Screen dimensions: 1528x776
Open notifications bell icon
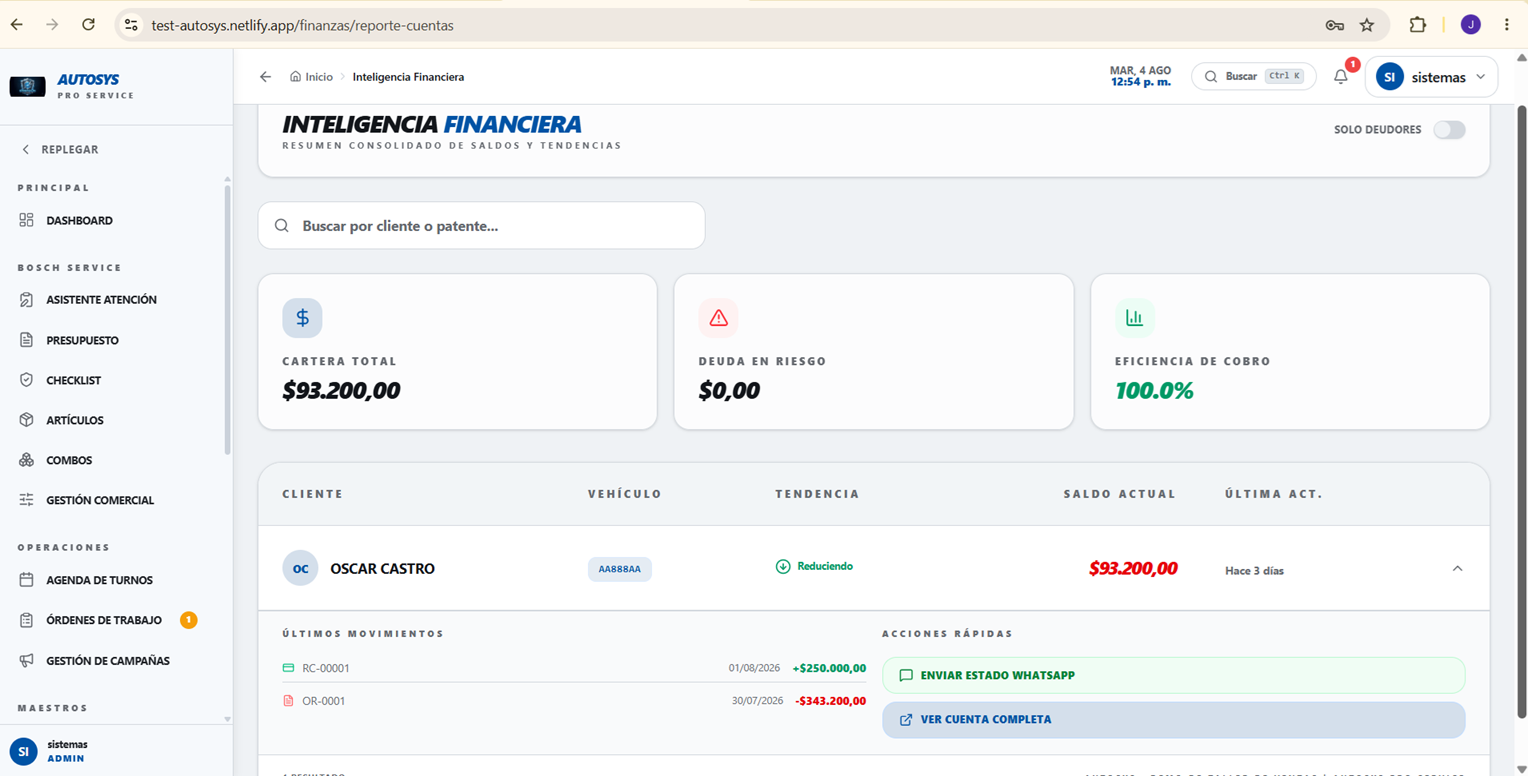[1341, 77]
